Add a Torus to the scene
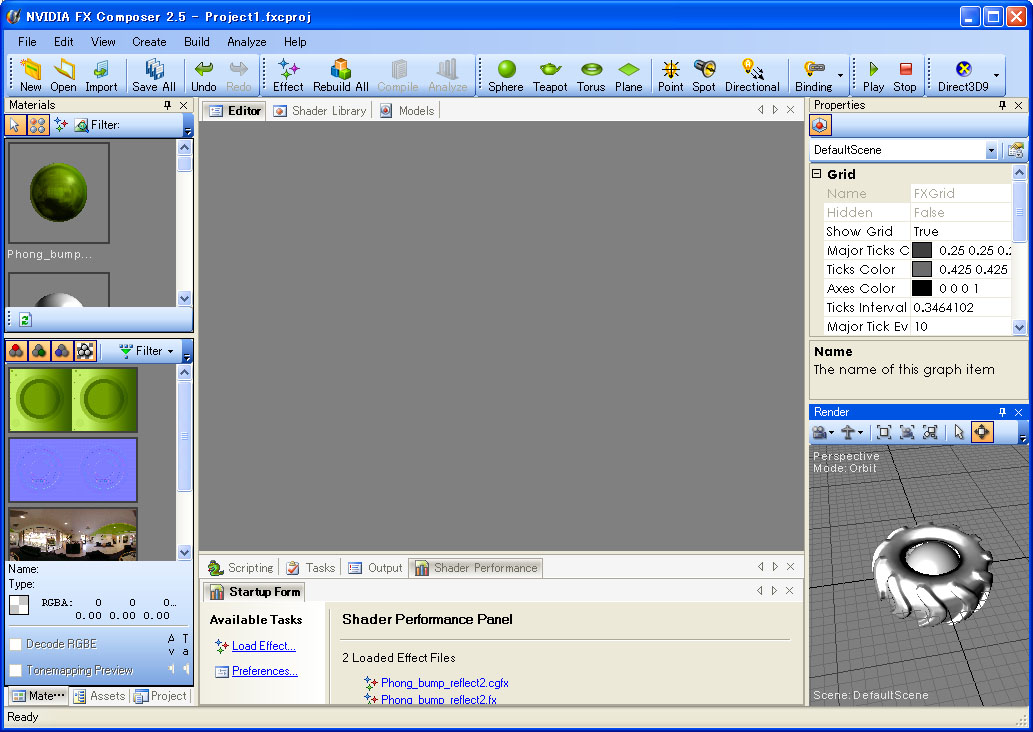Image resolution: width=1033 pixels, height=732 pixels. pyautogui.click(x=591, y=76)
